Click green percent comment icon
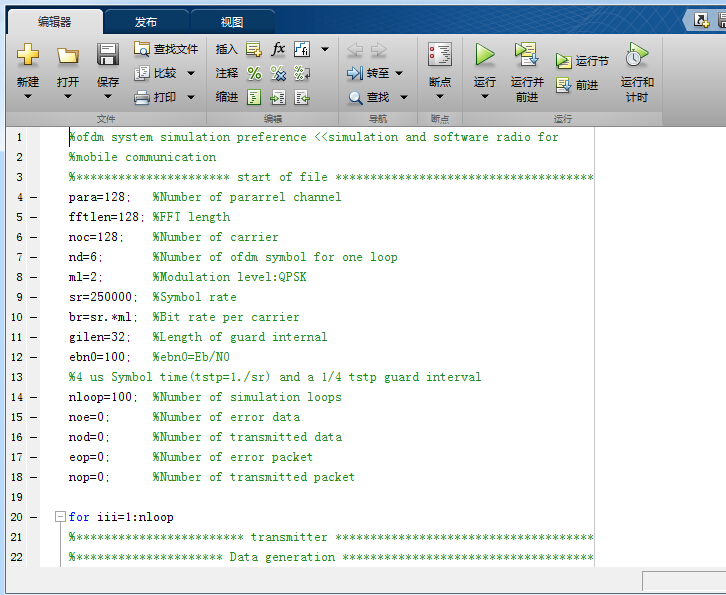Viewport: 726px width, 595px height. 254,73
